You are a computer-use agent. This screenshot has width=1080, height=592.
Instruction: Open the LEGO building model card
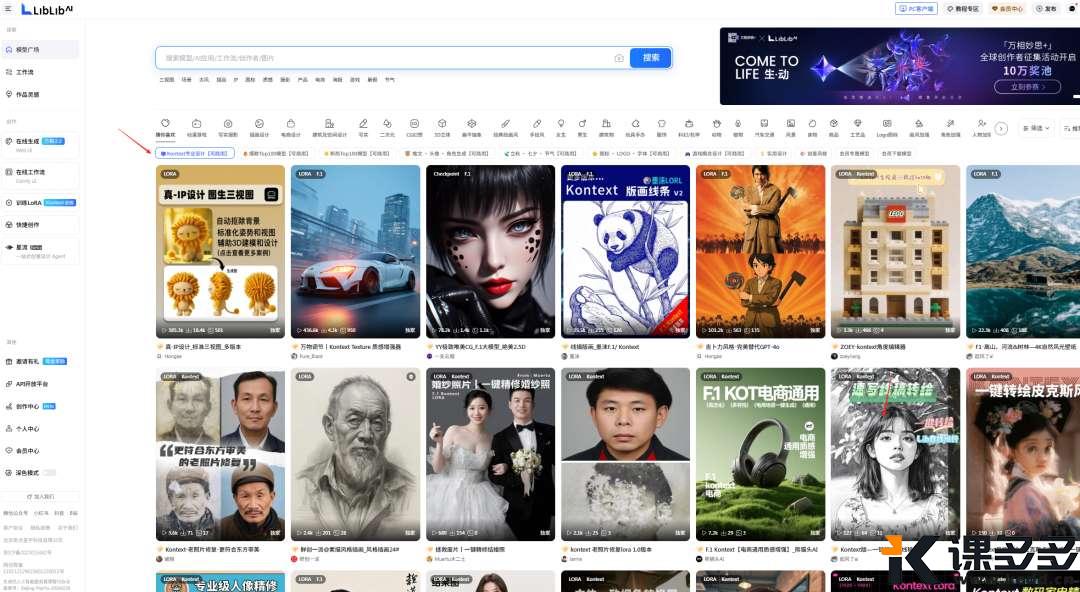(895, 252)
